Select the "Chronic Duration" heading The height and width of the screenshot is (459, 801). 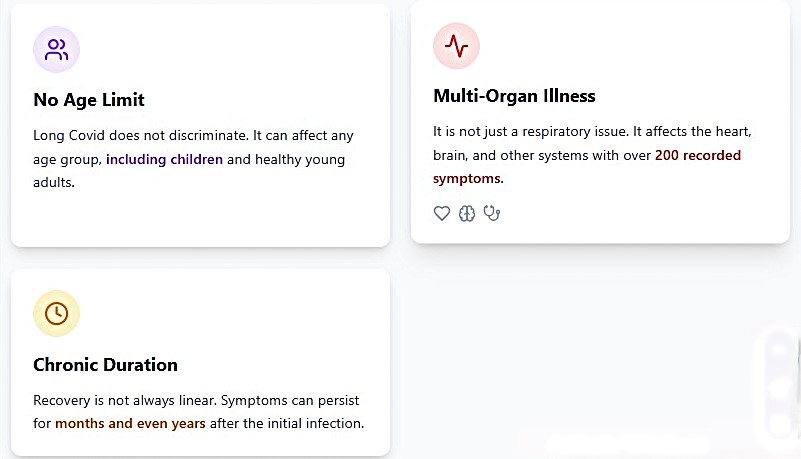105,365
